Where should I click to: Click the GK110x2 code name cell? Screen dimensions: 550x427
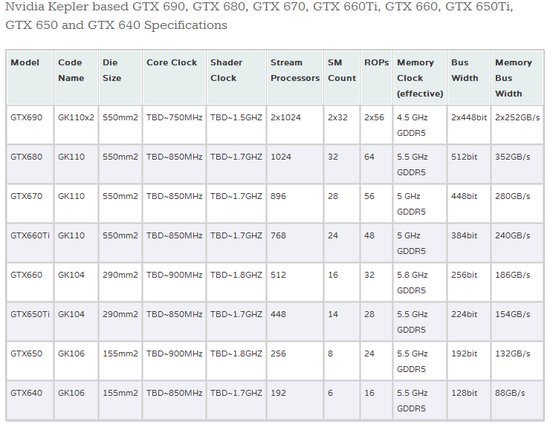point(76,125)
